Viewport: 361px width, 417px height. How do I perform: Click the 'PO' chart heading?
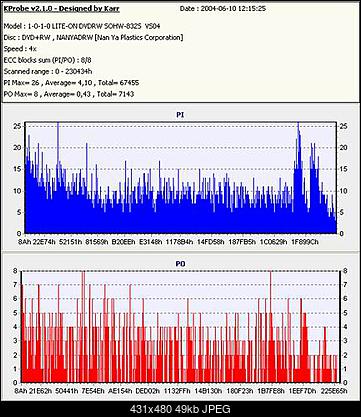[x=180, y=264]
